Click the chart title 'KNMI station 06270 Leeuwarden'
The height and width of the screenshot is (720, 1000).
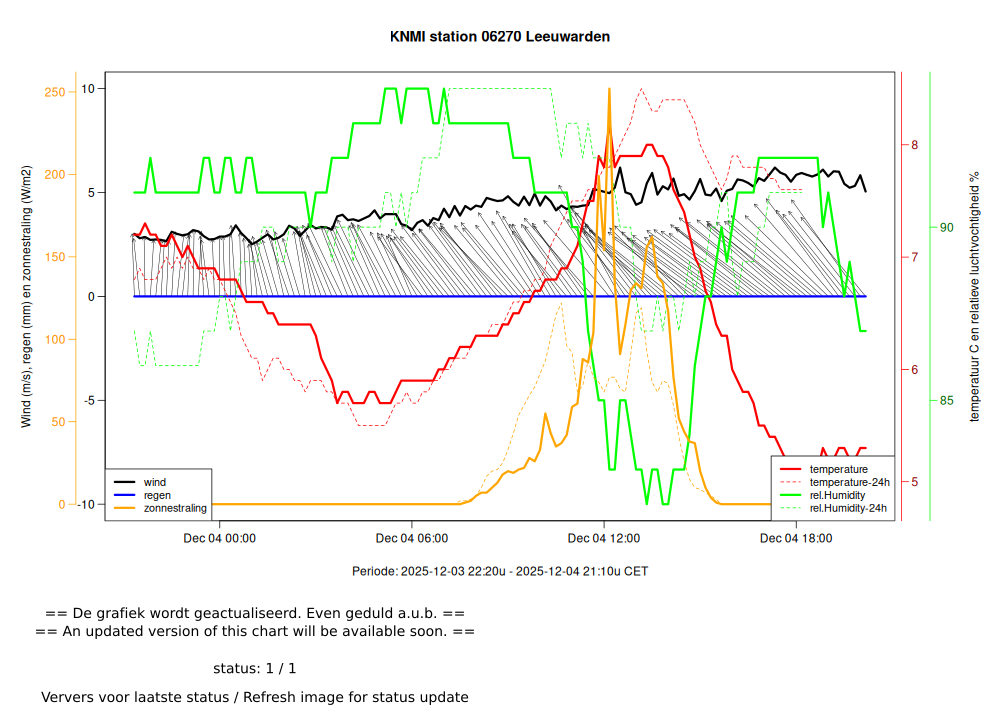(x=500, y=37)
